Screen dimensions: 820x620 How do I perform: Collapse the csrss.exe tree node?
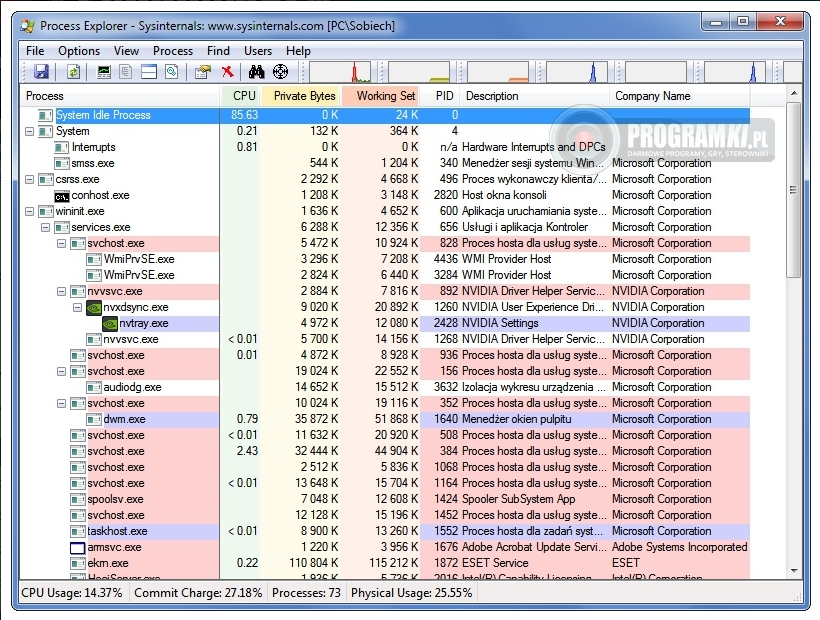tap(30, 179)
